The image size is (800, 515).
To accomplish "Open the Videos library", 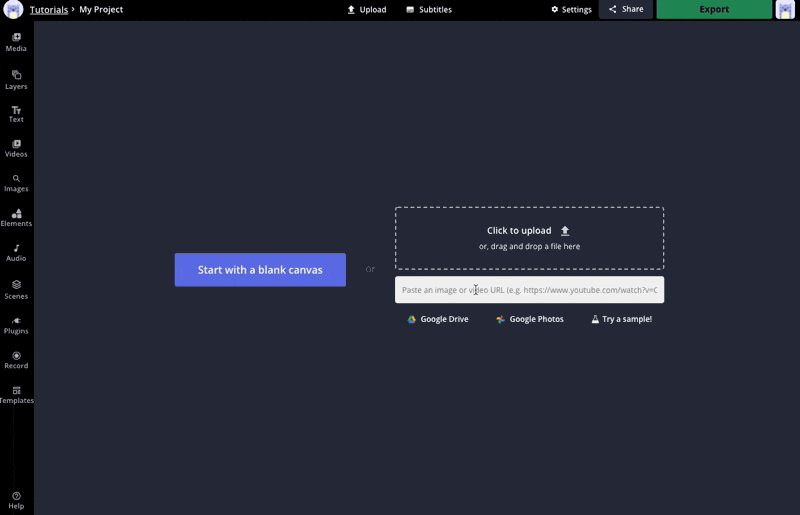I will point(16,149).
